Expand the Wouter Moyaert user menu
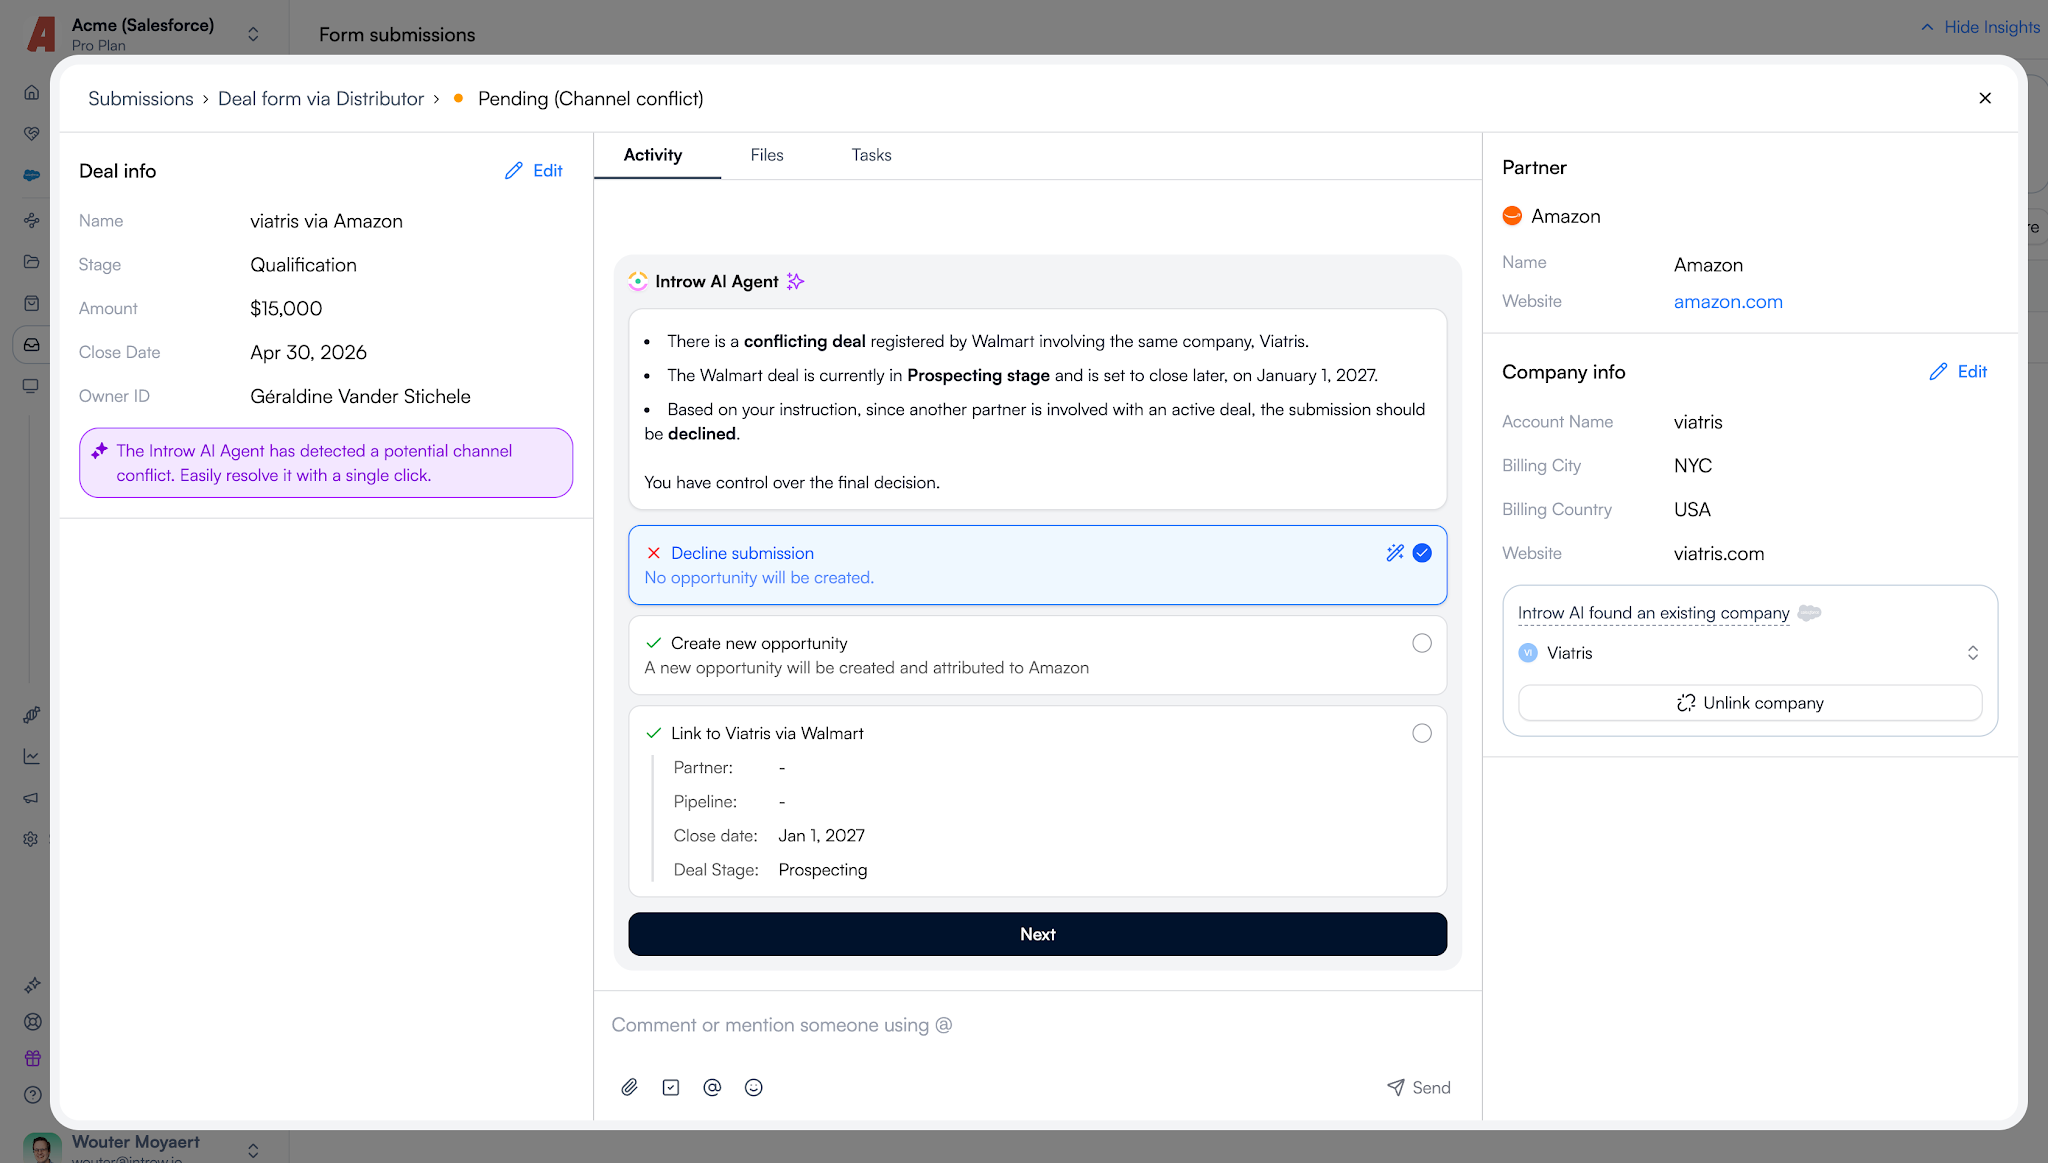Image resolution: width=2048 pixels, height=1163 pixels. 254,1150
